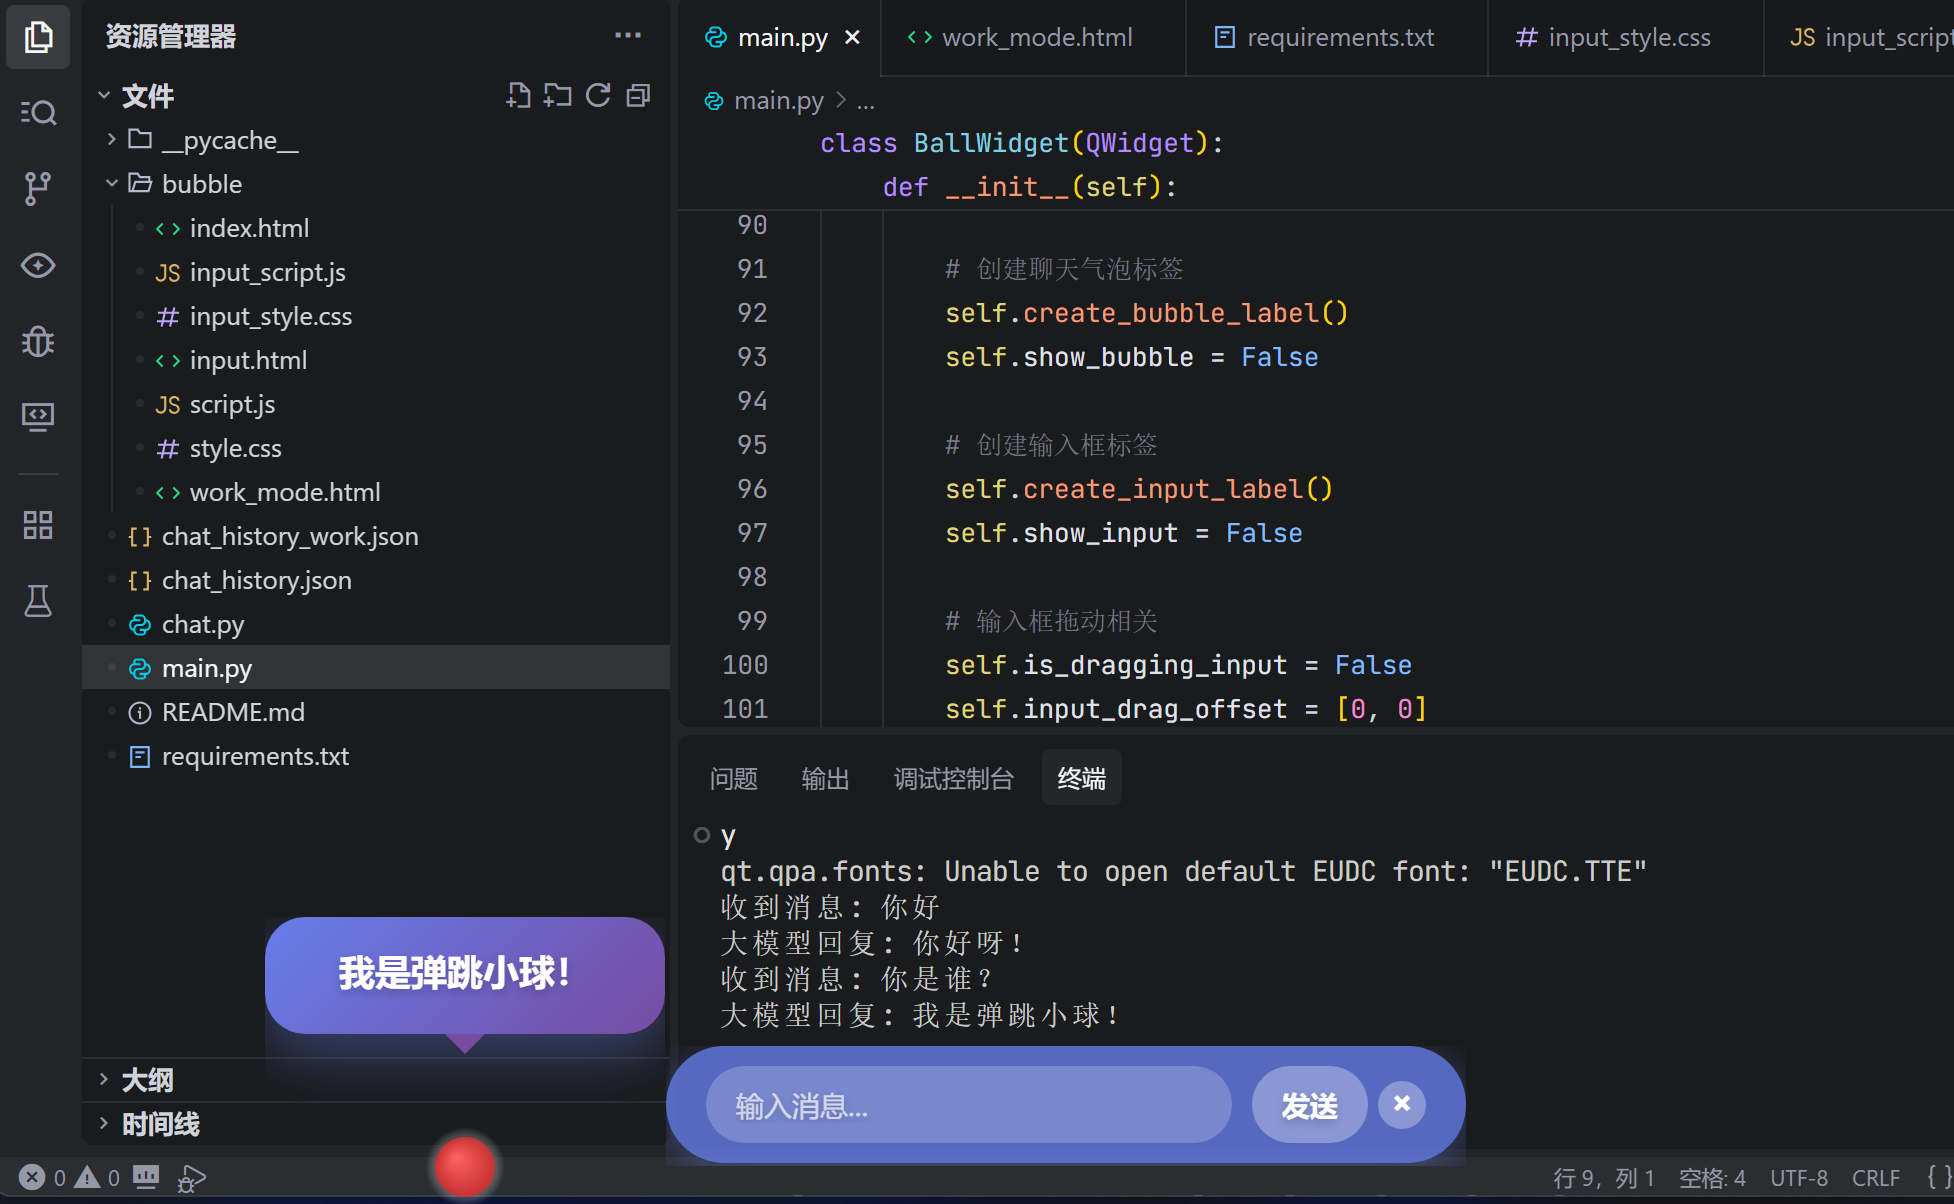Click the warnings triangle in status bar
Image resolution: width=1954 pixels, height=1204 pixels.
88,1177
